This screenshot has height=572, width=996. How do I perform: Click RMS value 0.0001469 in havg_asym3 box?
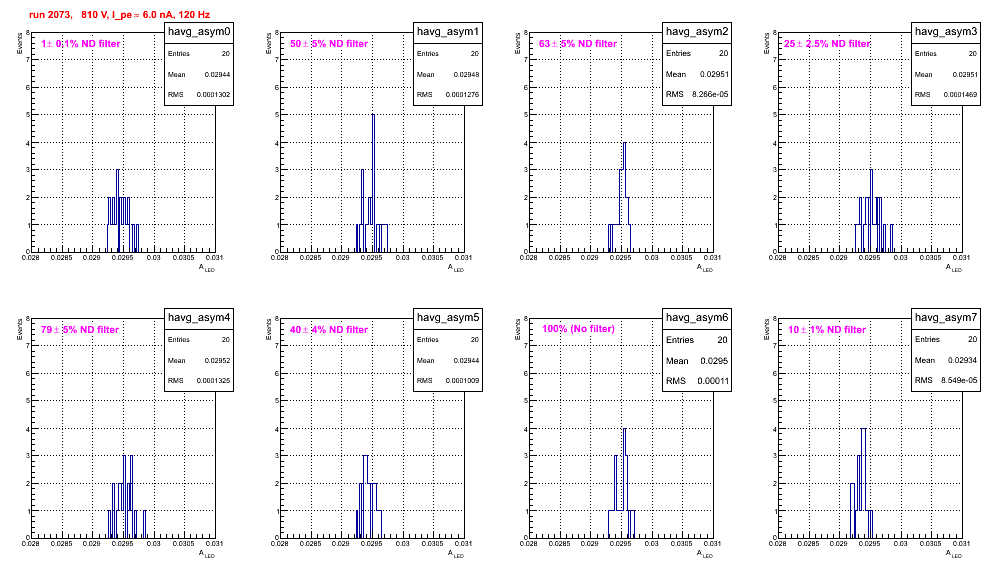point(960,95)
